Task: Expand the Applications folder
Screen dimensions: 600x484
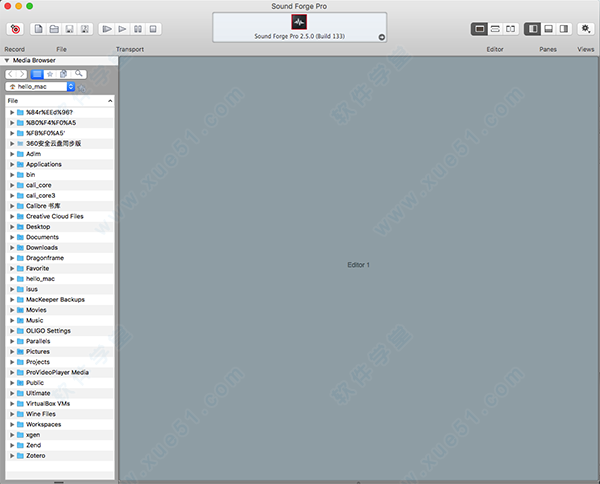Action: point(12,165)
